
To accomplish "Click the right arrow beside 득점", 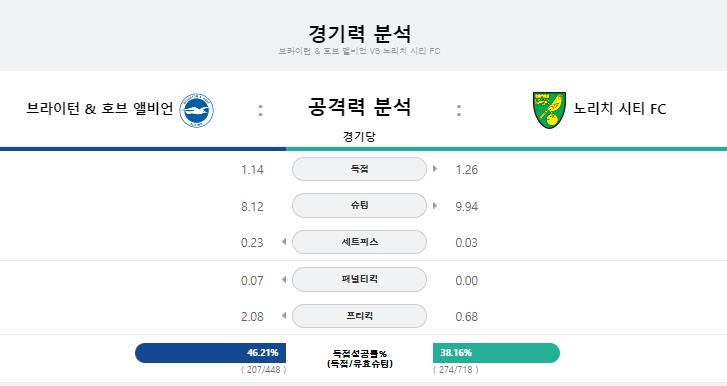I will [x=435, y=169].
